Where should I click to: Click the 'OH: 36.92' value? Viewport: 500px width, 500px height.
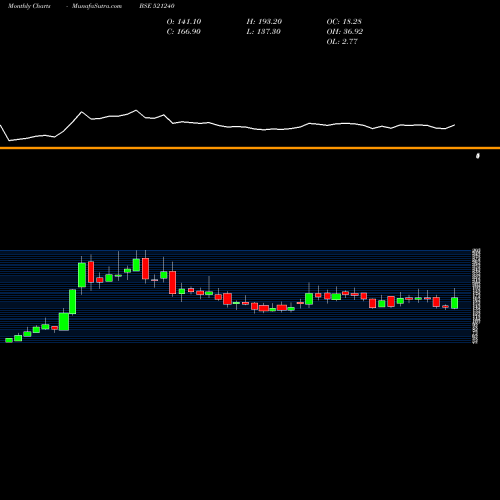coord(345,32)
